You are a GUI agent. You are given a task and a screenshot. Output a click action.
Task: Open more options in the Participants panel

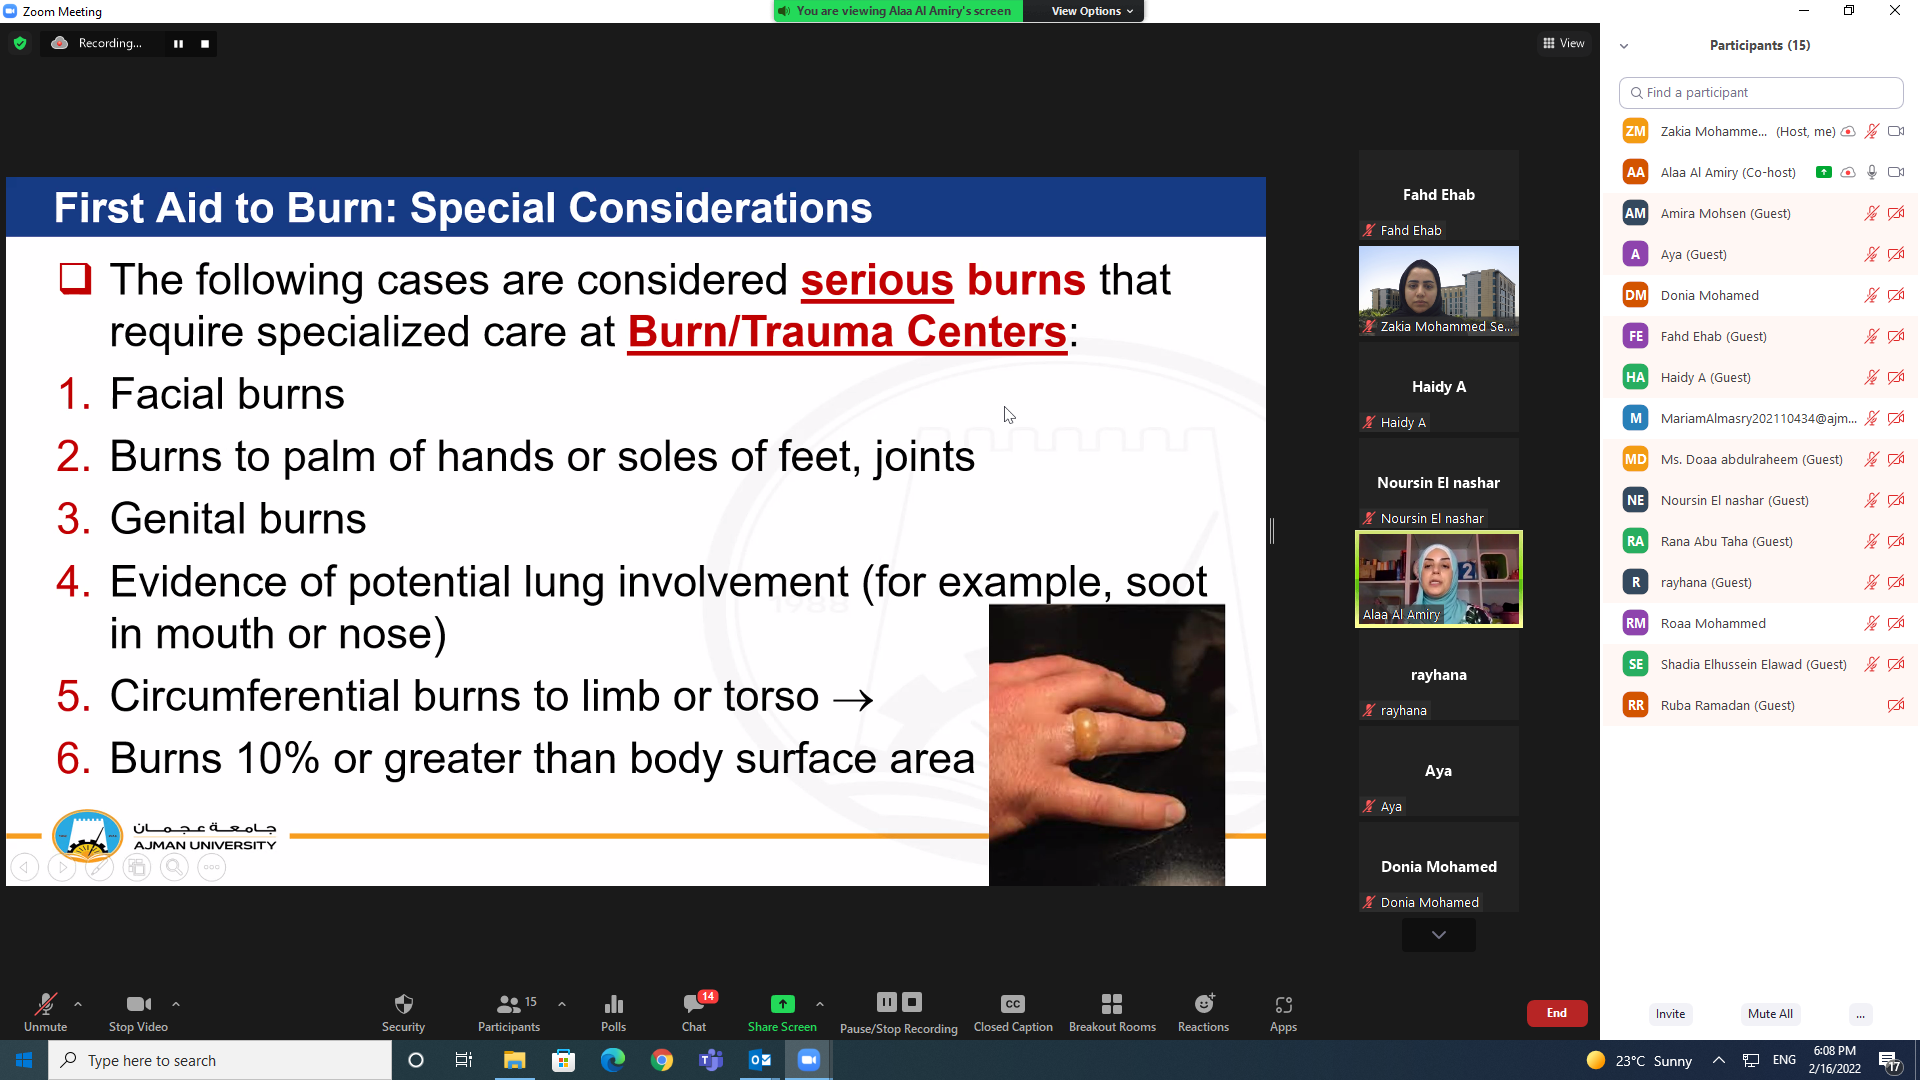[1860, 1014]
